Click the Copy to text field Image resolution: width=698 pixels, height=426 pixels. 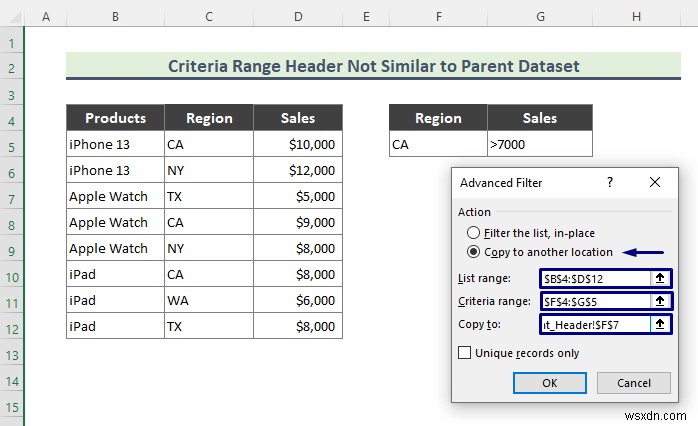[x=594, y=324]
